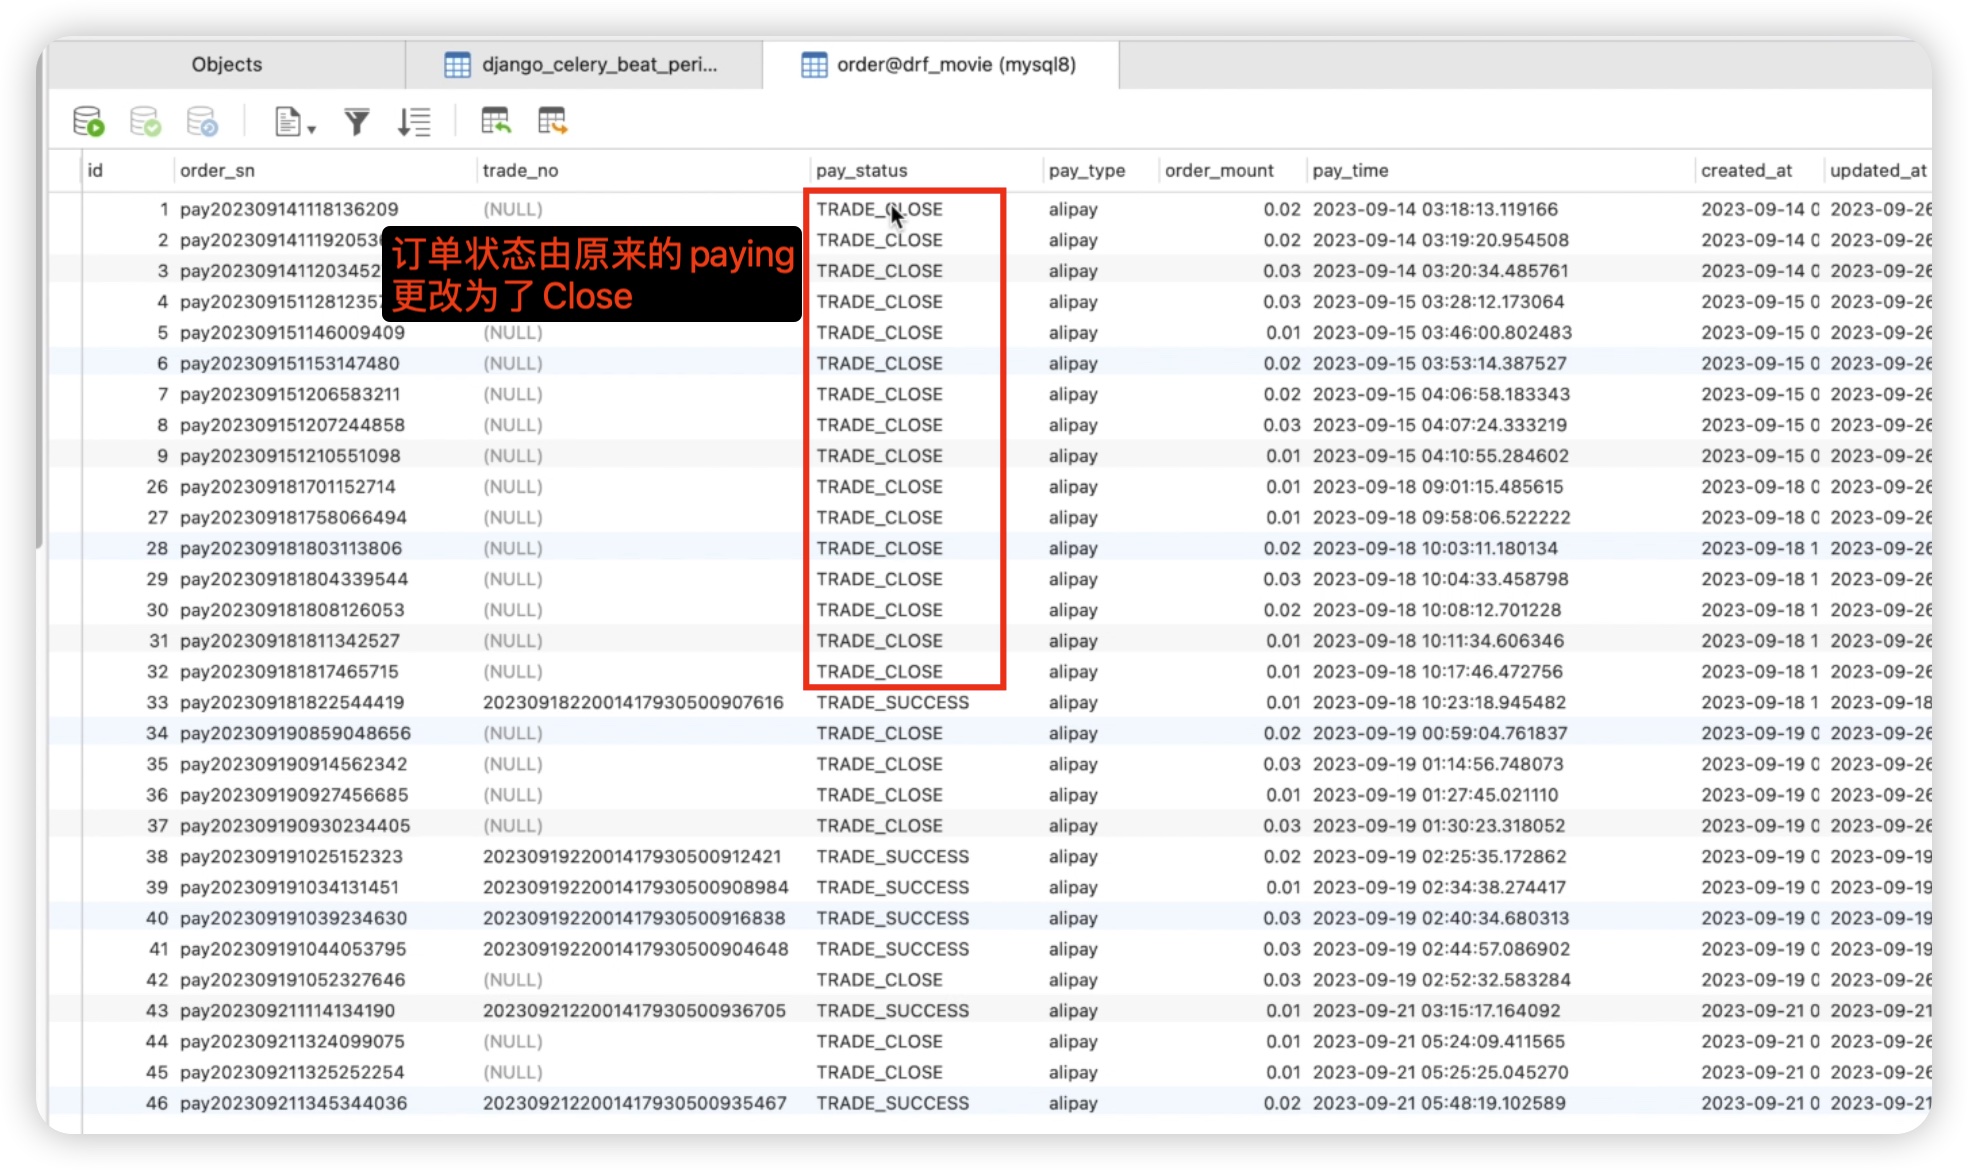Click the Begin Transaction database icon
Screen dimensions: 1968x1170
click(x=89, y=122)
